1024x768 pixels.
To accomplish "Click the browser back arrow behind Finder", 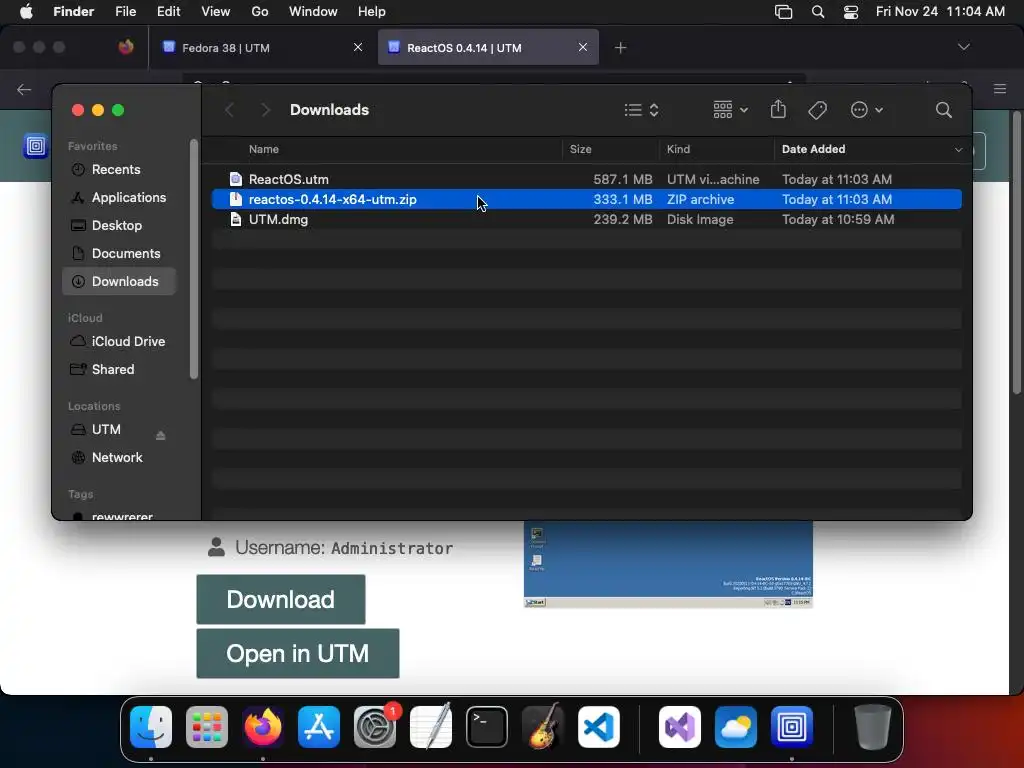I will (x=24, y=89).
